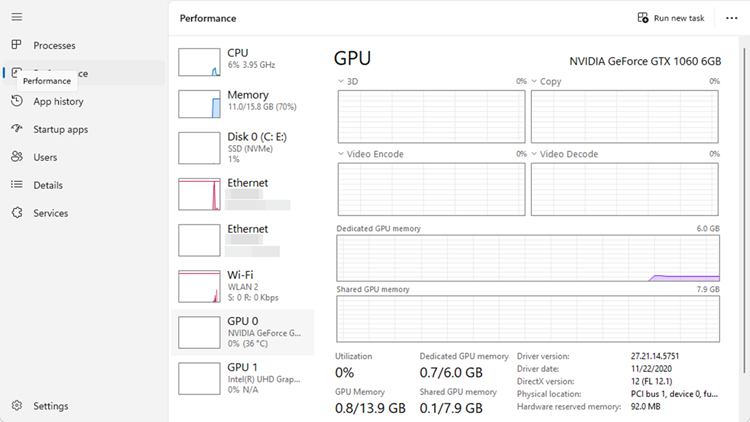Screen dimensions: 750x422
Task: Switch to Startup apps page
Action: coord(84,129)
